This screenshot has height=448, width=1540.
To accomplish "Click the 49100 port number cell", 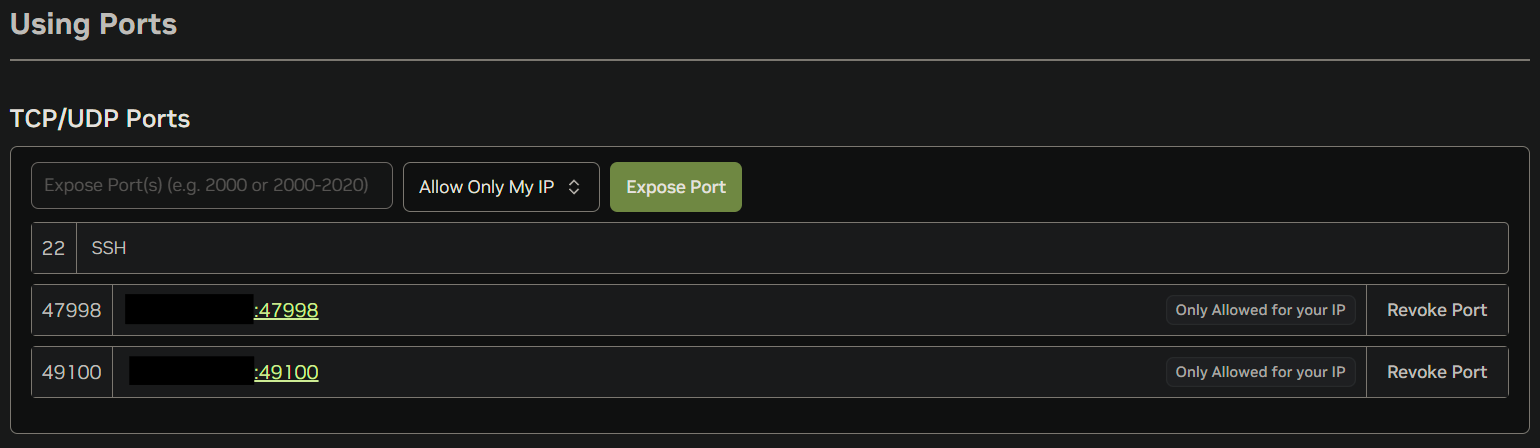I will (x=72, y=372).
